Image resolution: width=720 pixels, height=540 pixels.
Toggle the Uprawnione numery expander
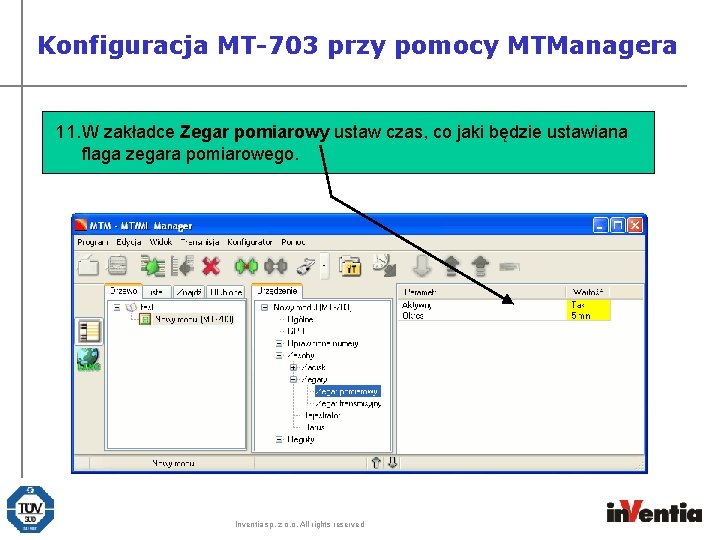pos(279,343)
